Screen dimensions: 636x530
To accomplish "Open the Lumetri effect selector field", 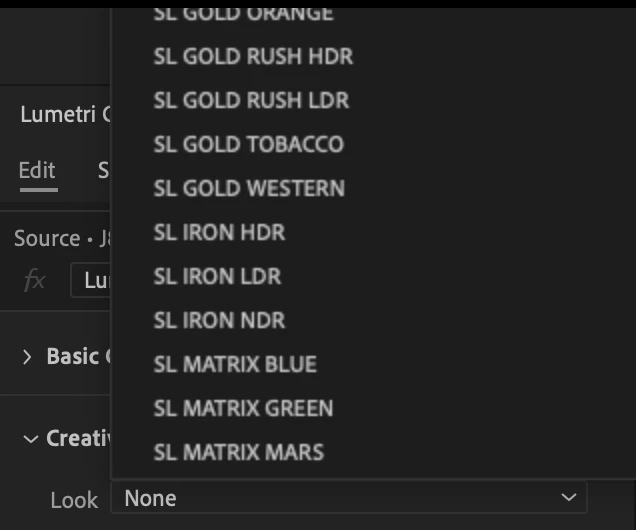I will pos(90,280).
